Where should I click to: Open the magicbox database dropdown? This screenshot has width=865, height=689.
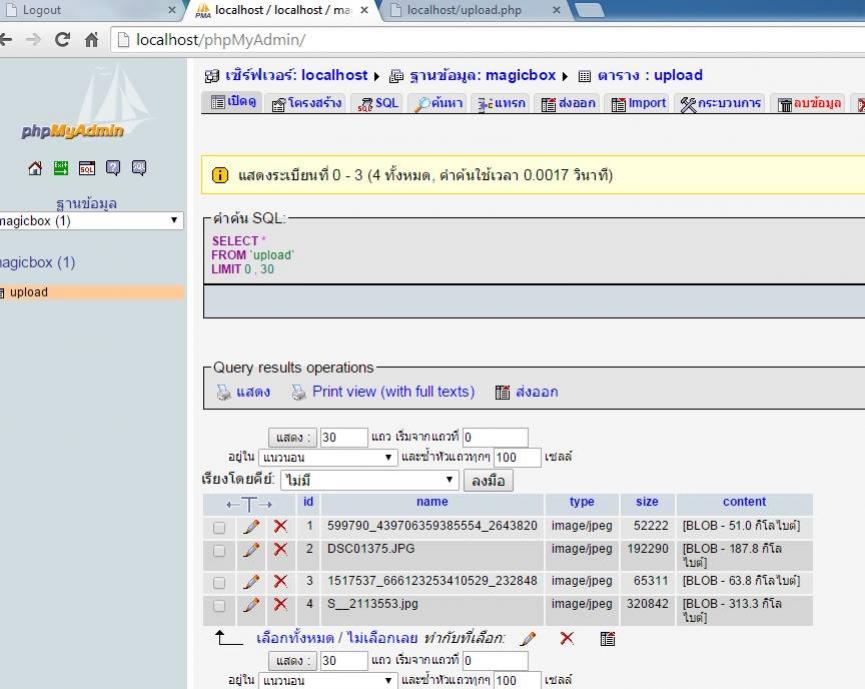90,221
